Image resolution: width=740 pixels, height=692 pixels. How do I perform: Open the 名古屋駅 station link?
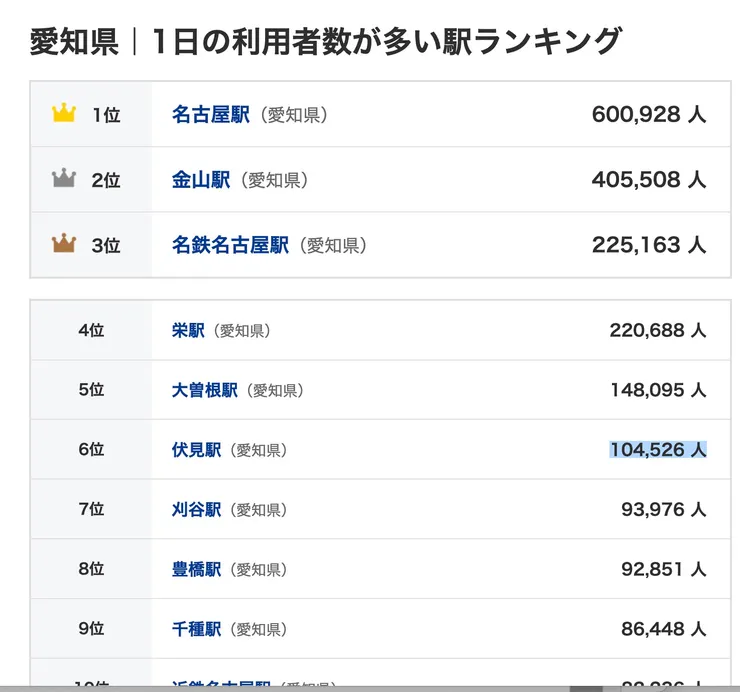click(x=210, y=115)
